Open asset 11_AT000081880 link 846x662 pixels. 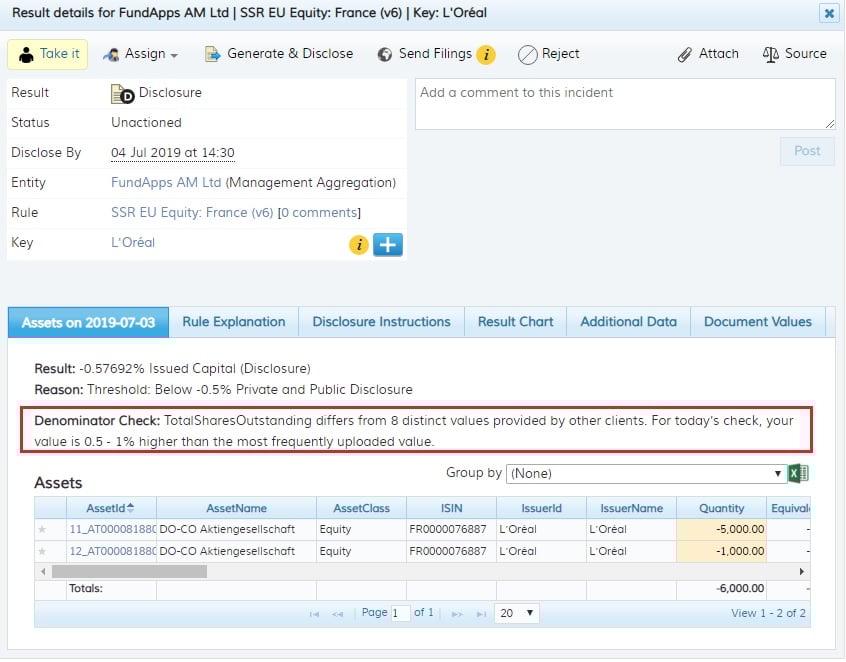tap(113, 529)
